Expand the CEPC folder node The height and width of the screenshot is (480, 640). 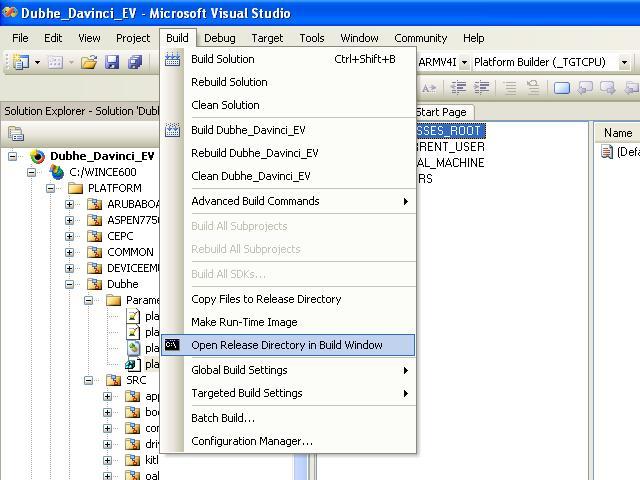click(x=69, y=236)
